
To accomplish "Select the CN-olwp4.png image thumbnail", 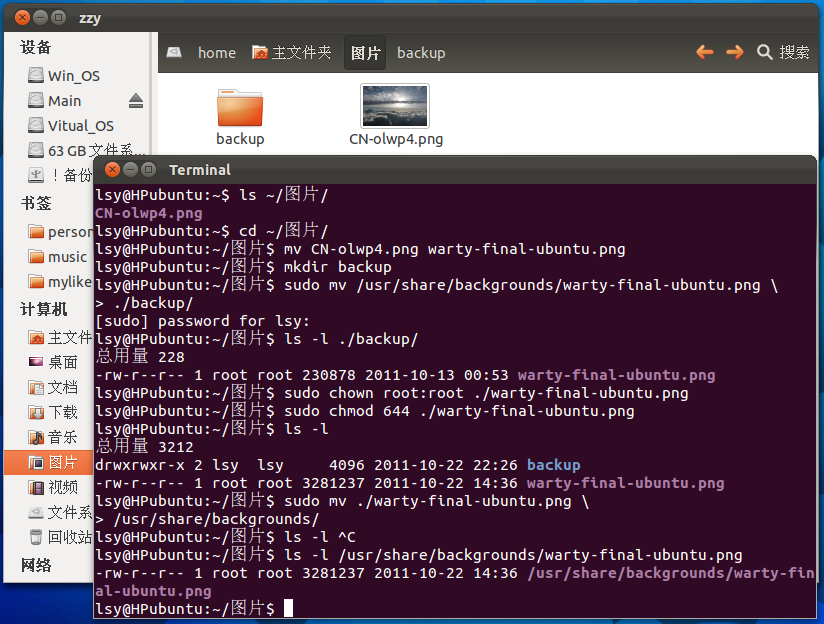I will [395, 106].
